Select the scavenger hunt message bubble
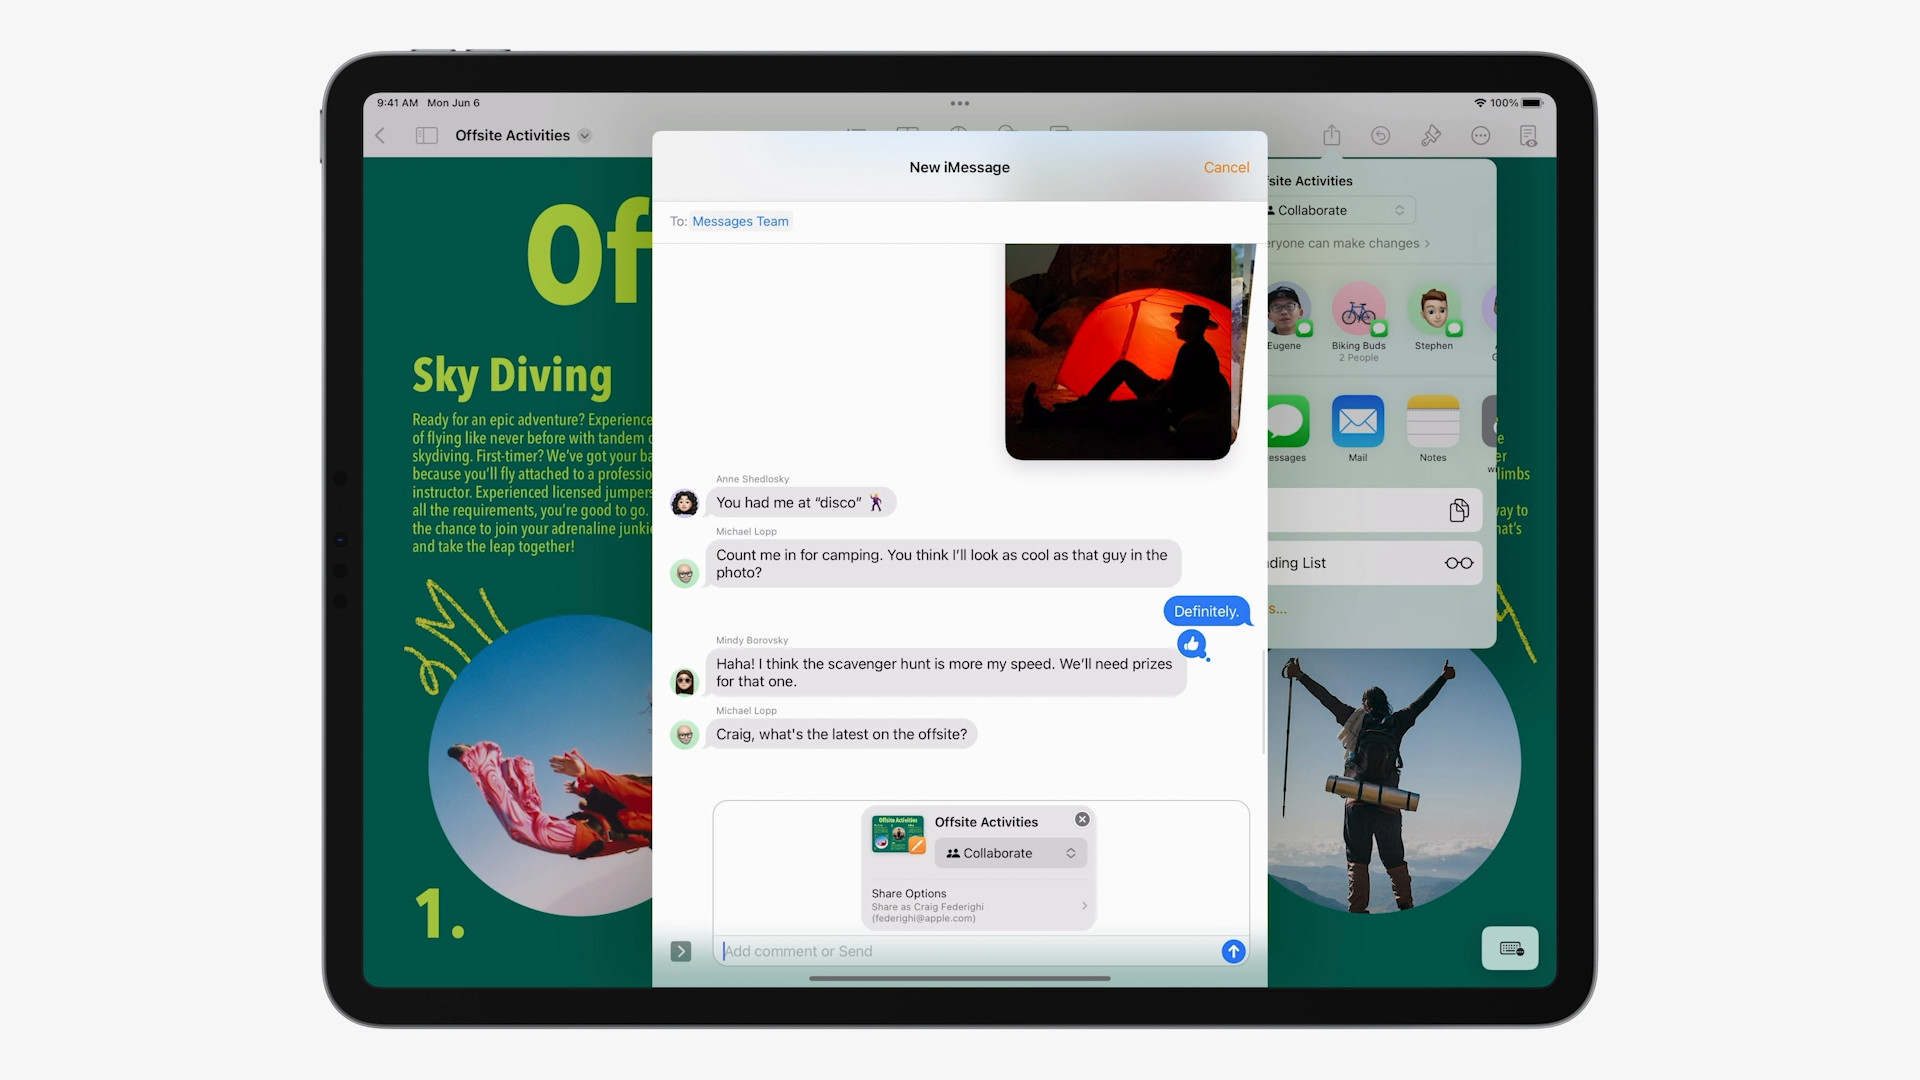The image size is (1920, 1080). click(x=945, y=673)
